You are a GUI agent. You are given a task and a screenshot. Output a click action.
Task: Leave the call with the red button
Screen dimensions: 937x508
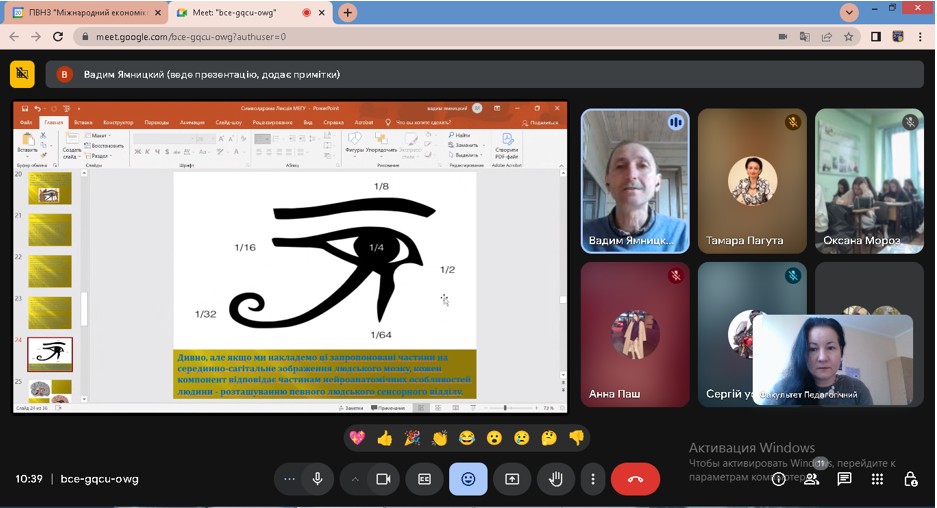point(635,479)
